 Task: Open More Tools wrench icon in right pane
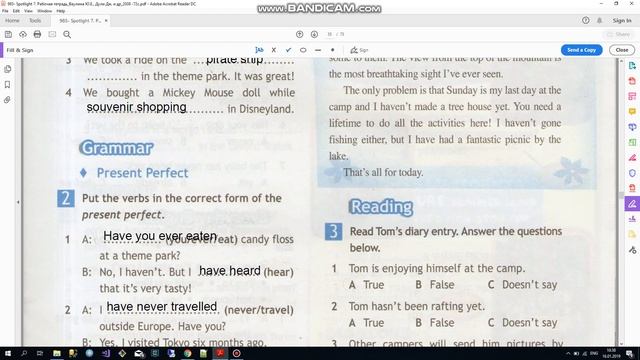(x=632, y=250)
